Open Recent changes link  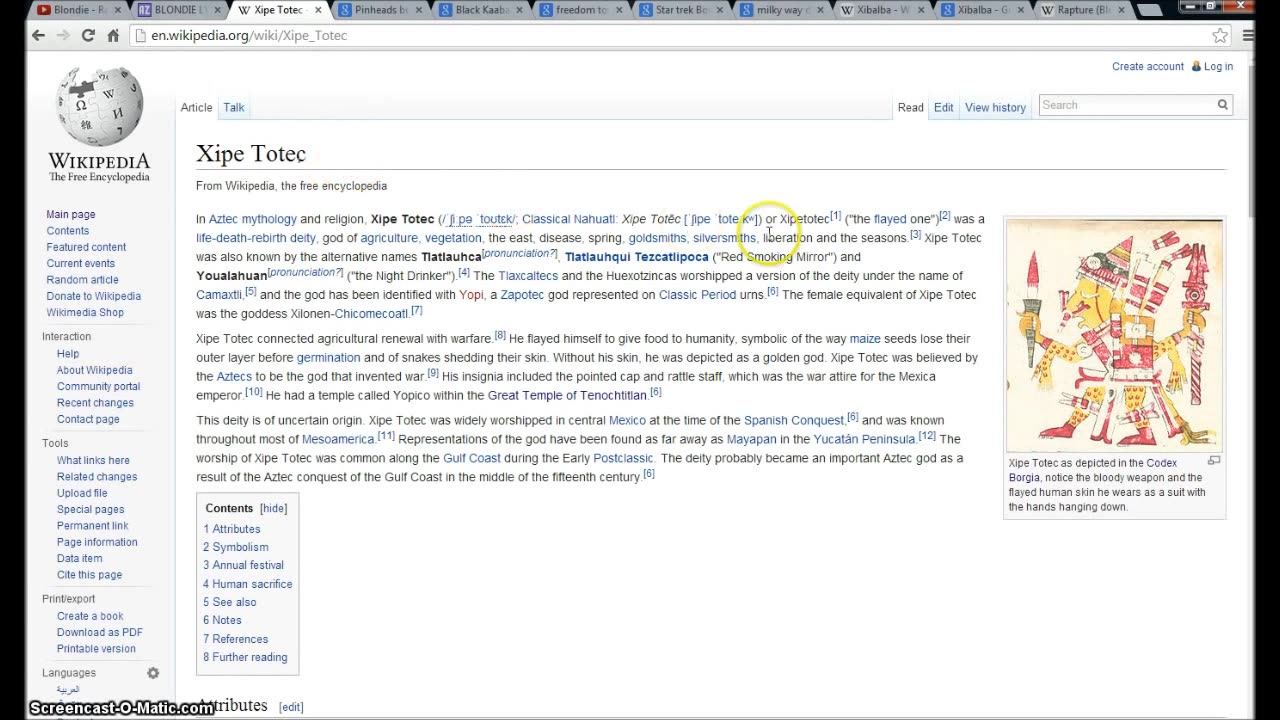pos(95,402)
